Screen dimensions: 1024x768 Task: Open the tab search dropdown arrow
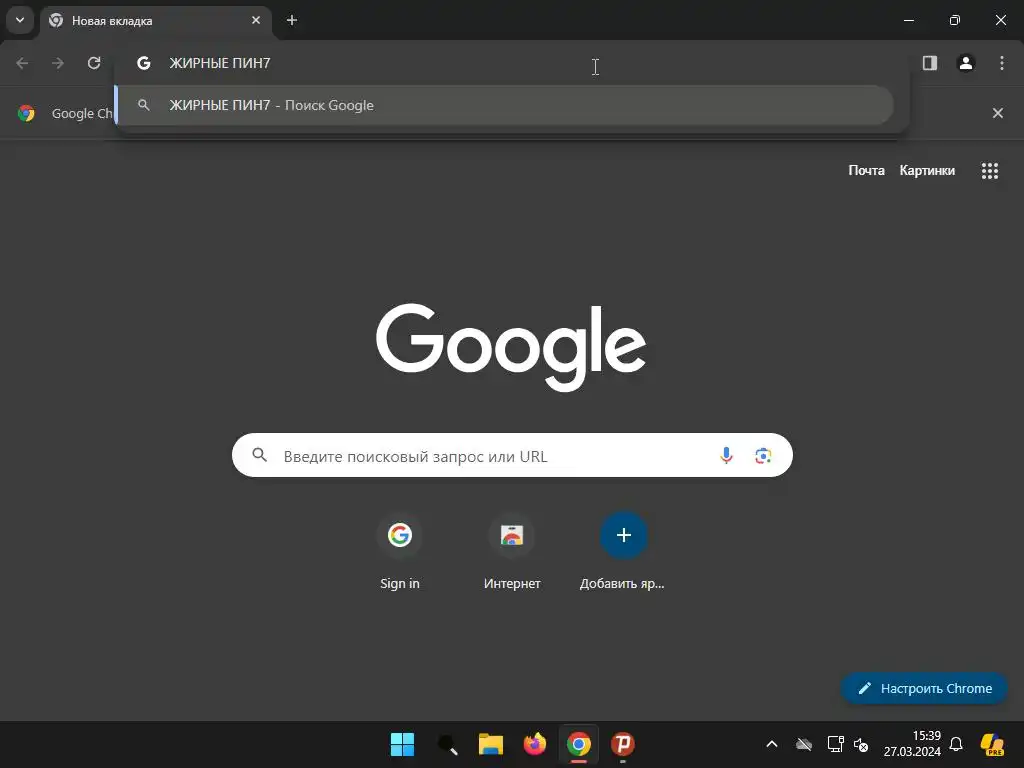tap(20, 20)
